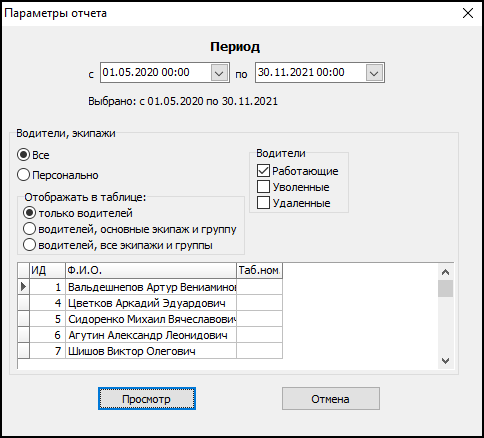Click the Отмена button
Viewport: 484px width, 438px height.
[331, 399]
